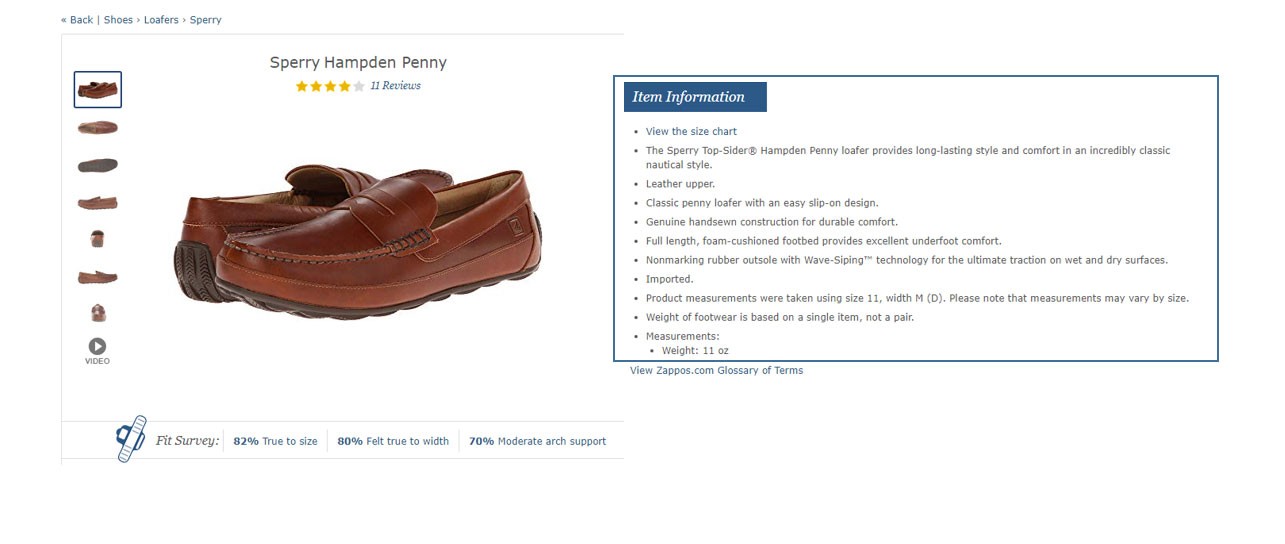Select the front-view shoe thumbnail
The width and height of the screenshot is (1285, 544).
pyautogui.click(x=98, y=239)
